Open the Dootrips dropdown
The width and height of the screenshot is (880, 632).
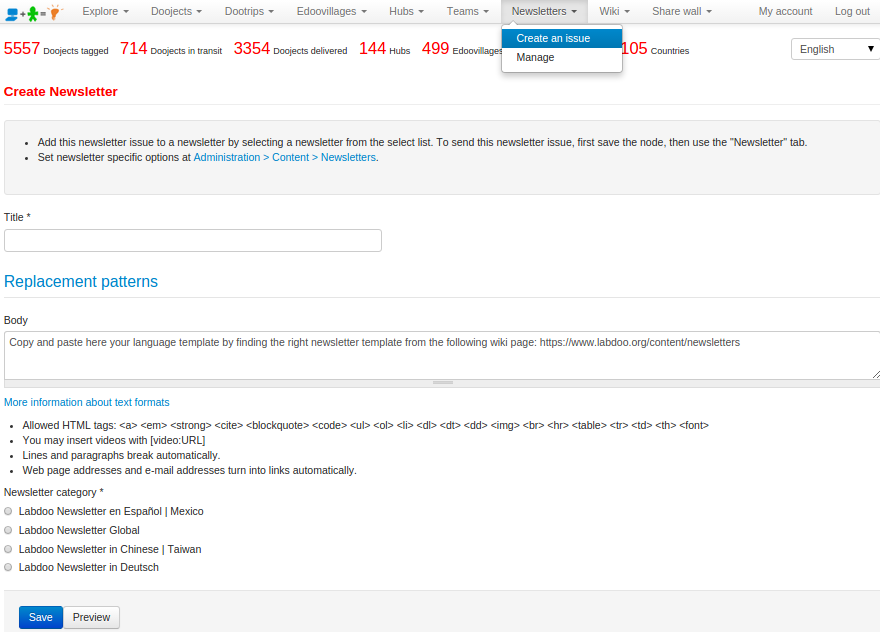click(249, 11)
